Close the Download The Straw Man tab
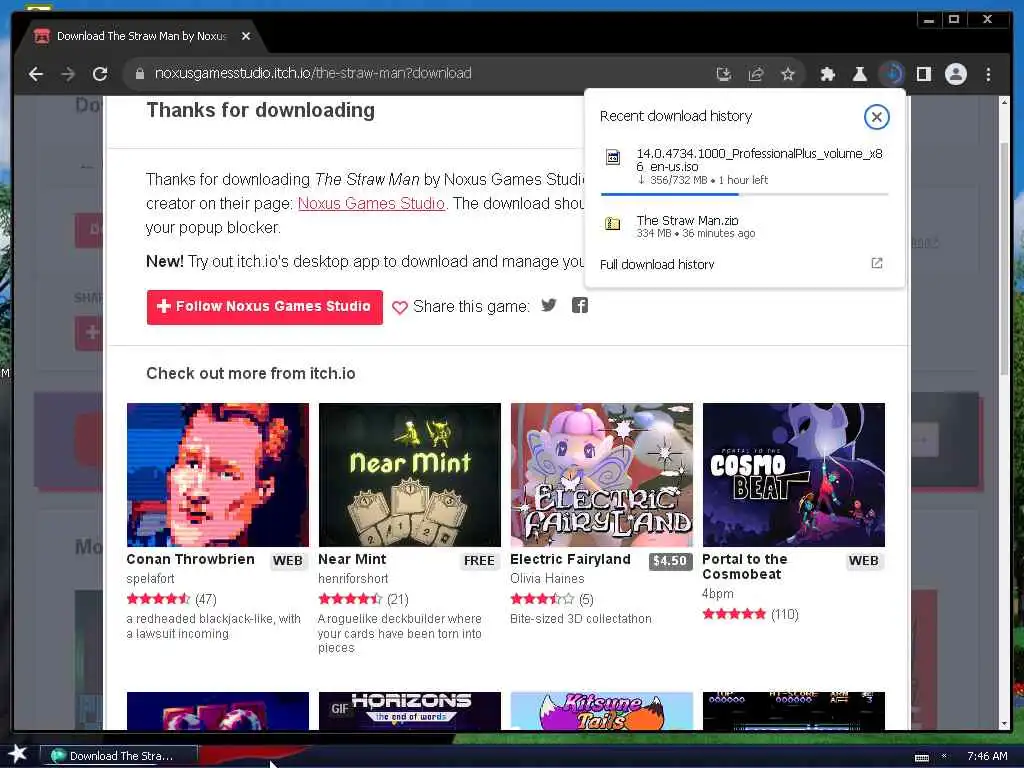1024x768 pixels. (x=246, y=36)
